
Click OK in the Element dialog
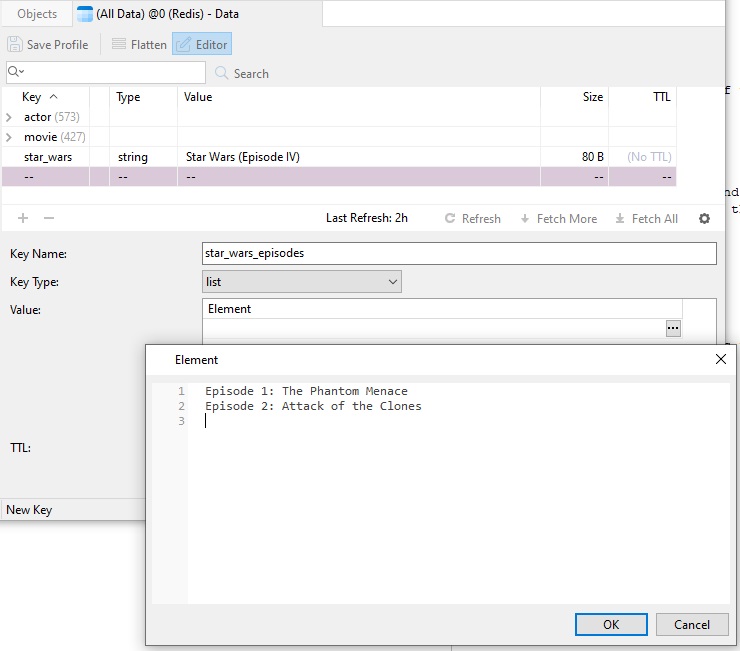point(611,625)
